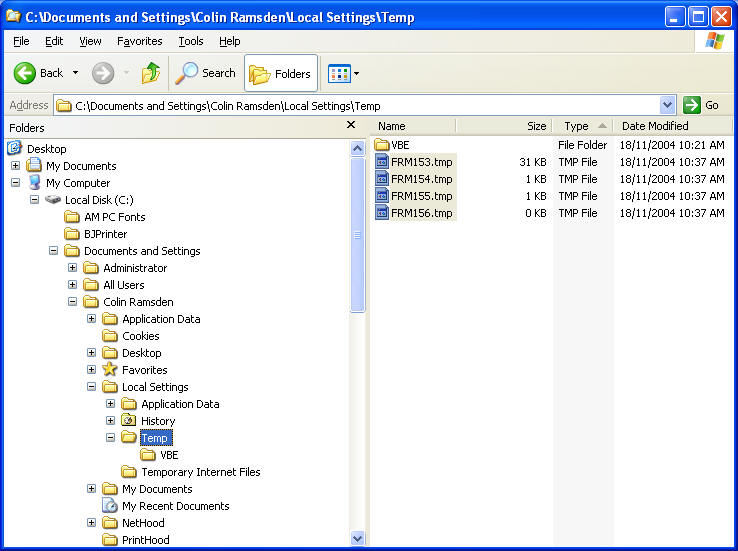Click the "31 KB" size cell

532,162
